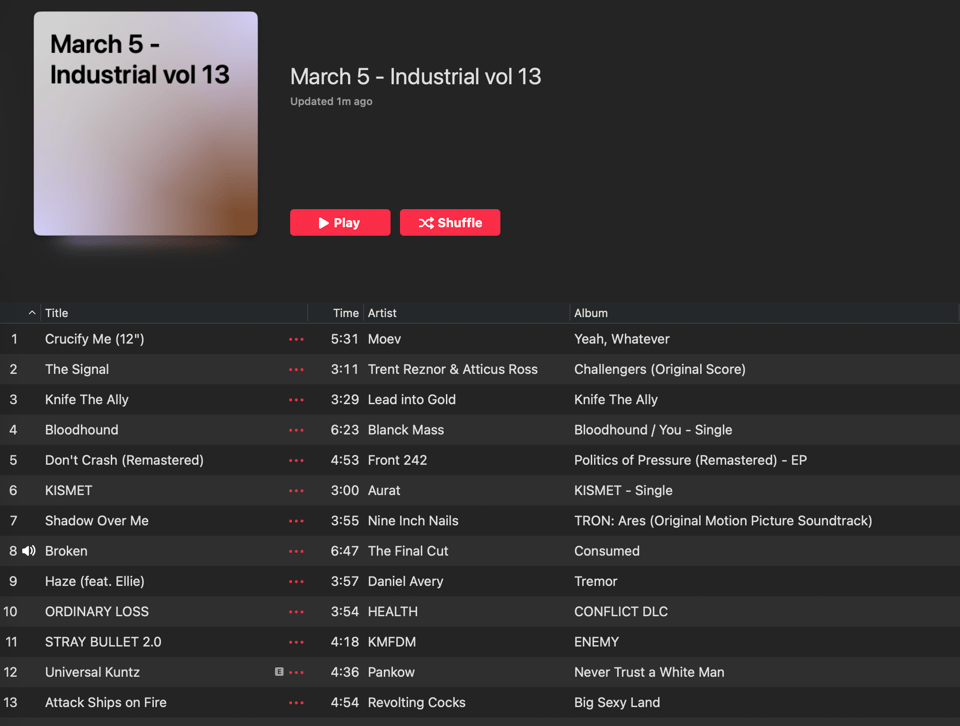Open more options for KISMET track
The height and width of the screenshot is (726, 960).
pos(296,491)
